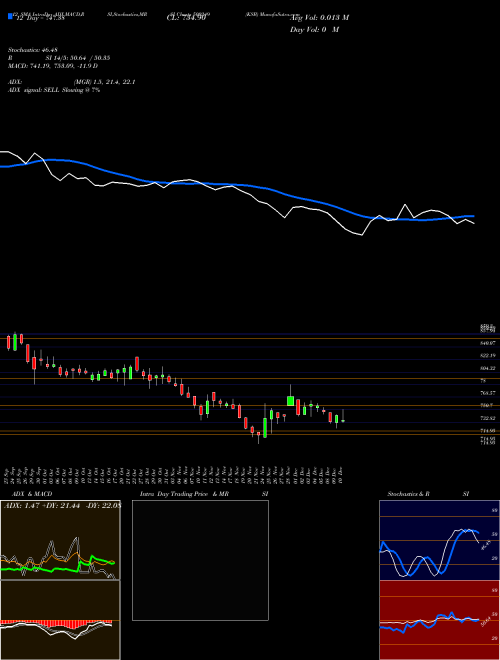Click the 'CL: 734.90' closing price label

click(x=186, y=18)
